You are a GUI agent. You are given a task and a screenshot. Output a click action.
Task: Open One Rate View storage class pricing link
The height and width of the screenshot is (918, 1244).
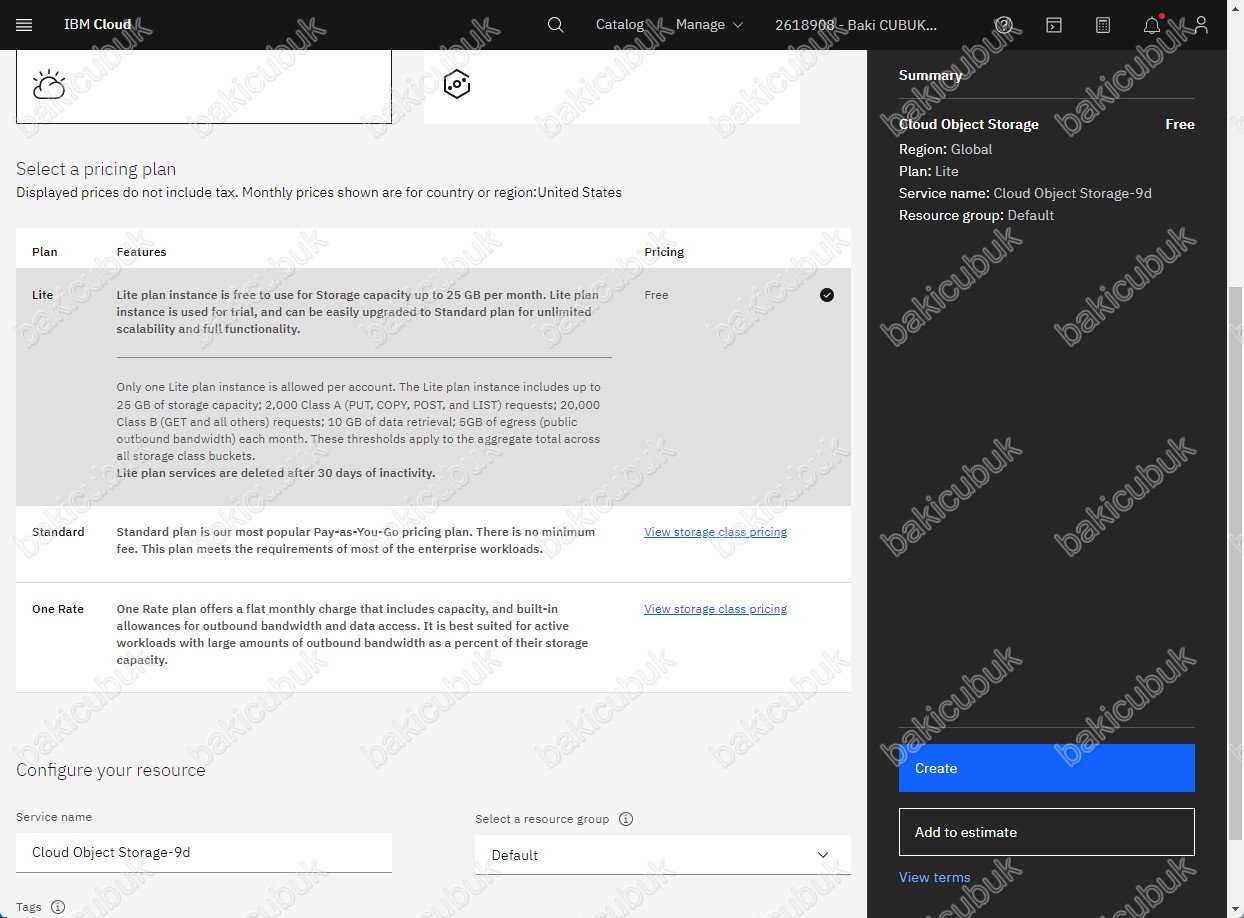(x=716, y=609)
